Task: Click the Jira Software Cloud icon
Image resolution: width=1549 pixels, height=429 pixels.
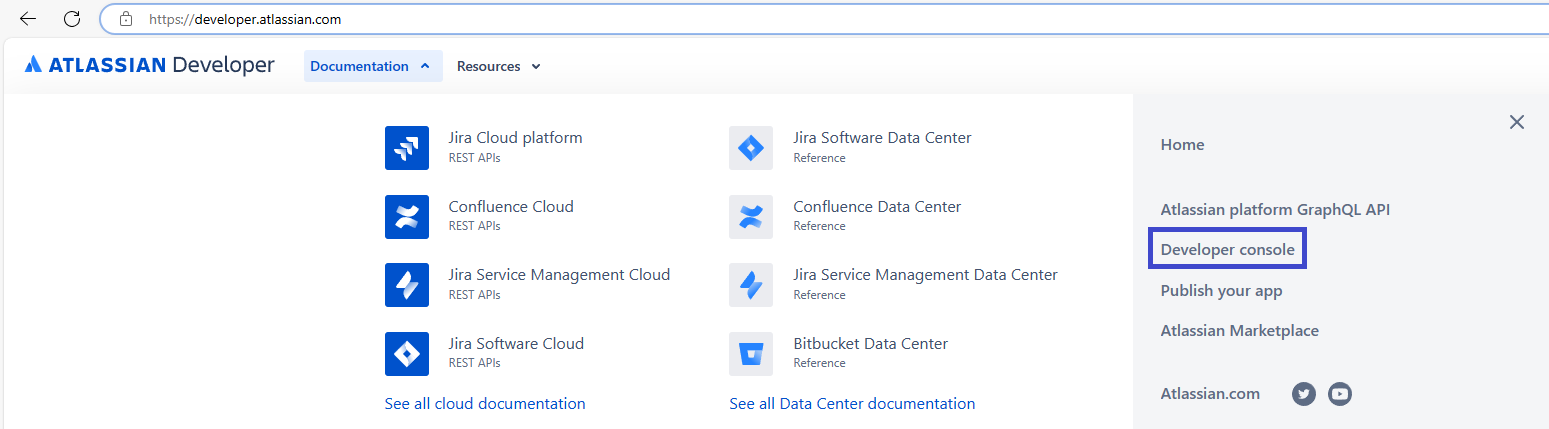Action: click(x=406, y=354)
